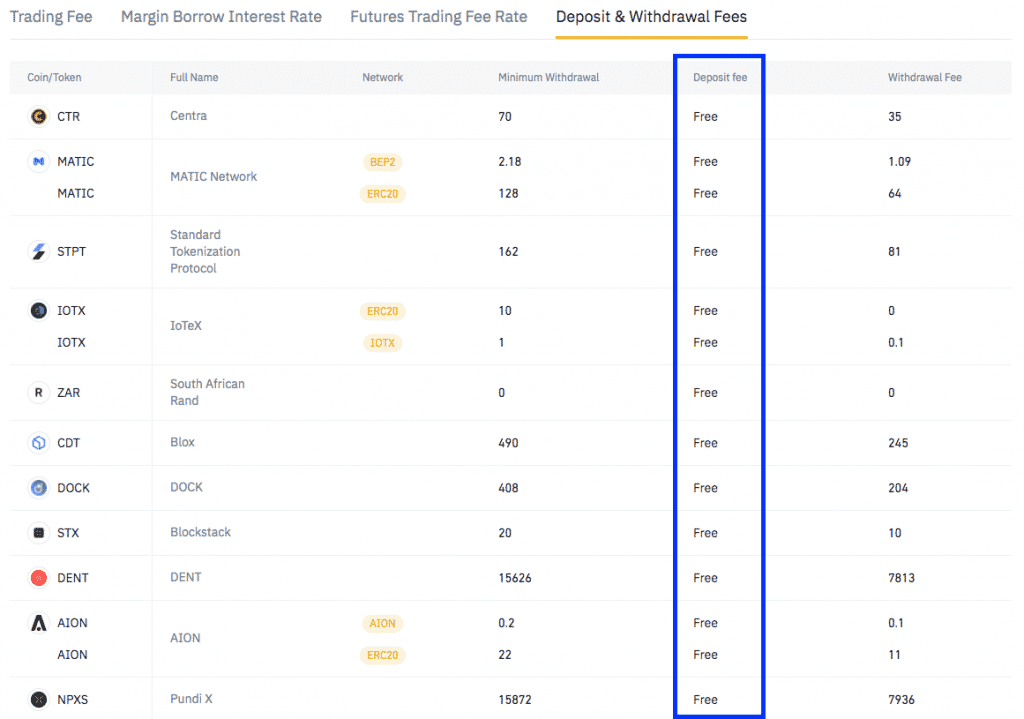Click the STX ticker text

[x=68, y=533]
